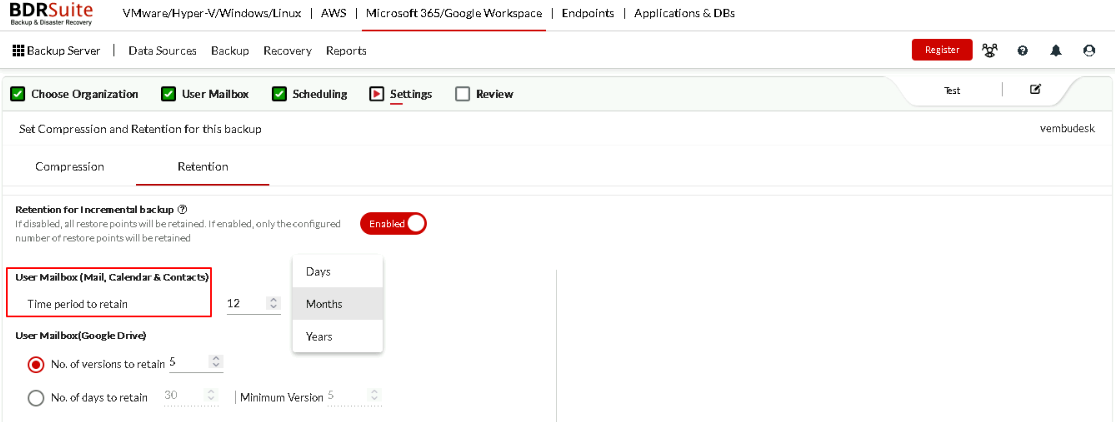Choose Days from the time unit dropdown
Image resolution: width=1115 pixels, height=422 pixels.
[x=338, y=271]
